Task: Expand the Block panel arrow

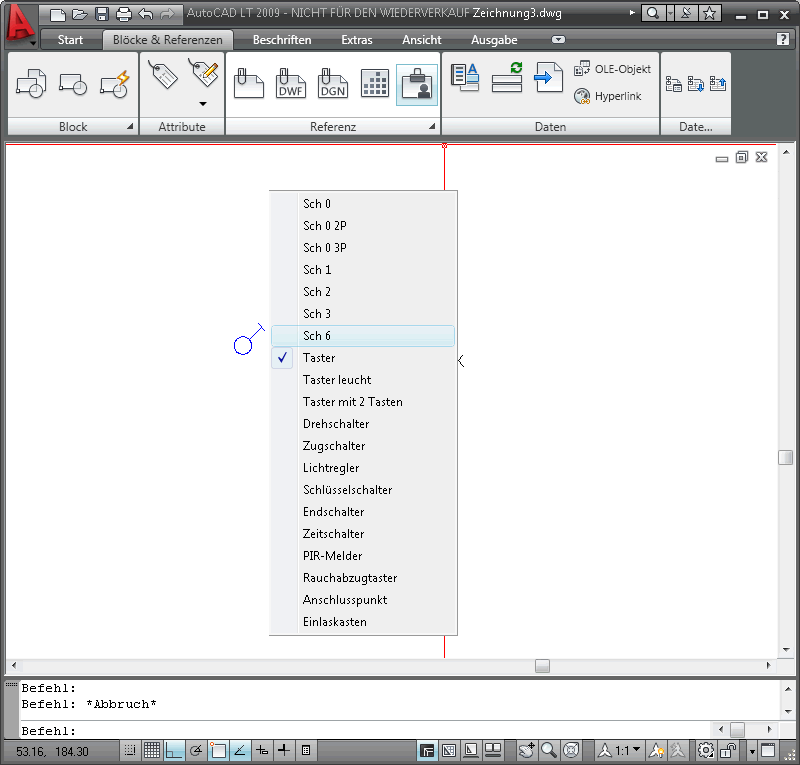Action: pos(129,127)
